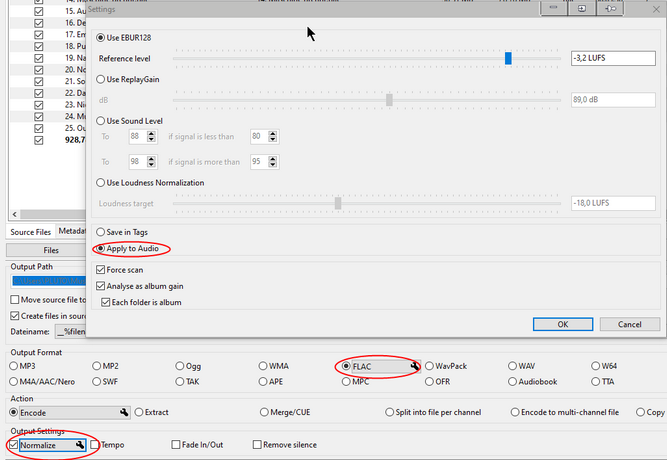Screen dimensions: 667x460
Task: Click the pin icon in Settings title bar
Action: click(610, 9)
